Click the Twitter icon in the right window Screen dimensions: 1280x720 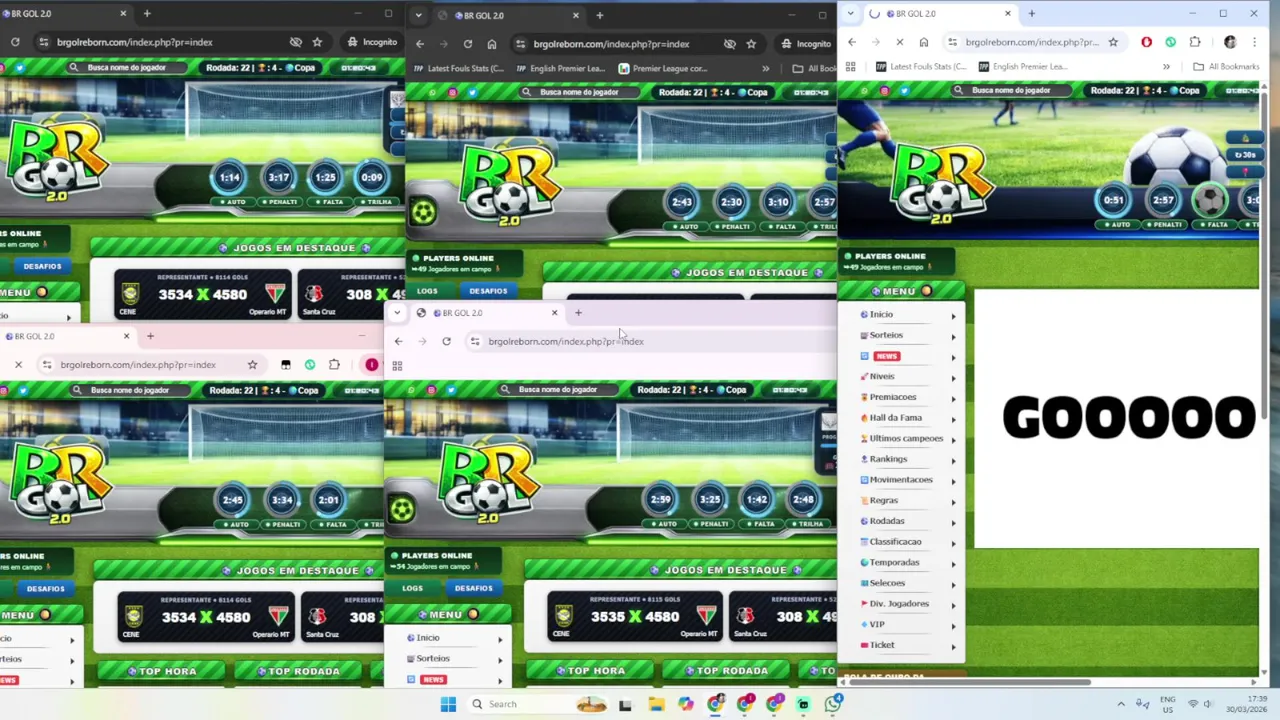point(905,90)
